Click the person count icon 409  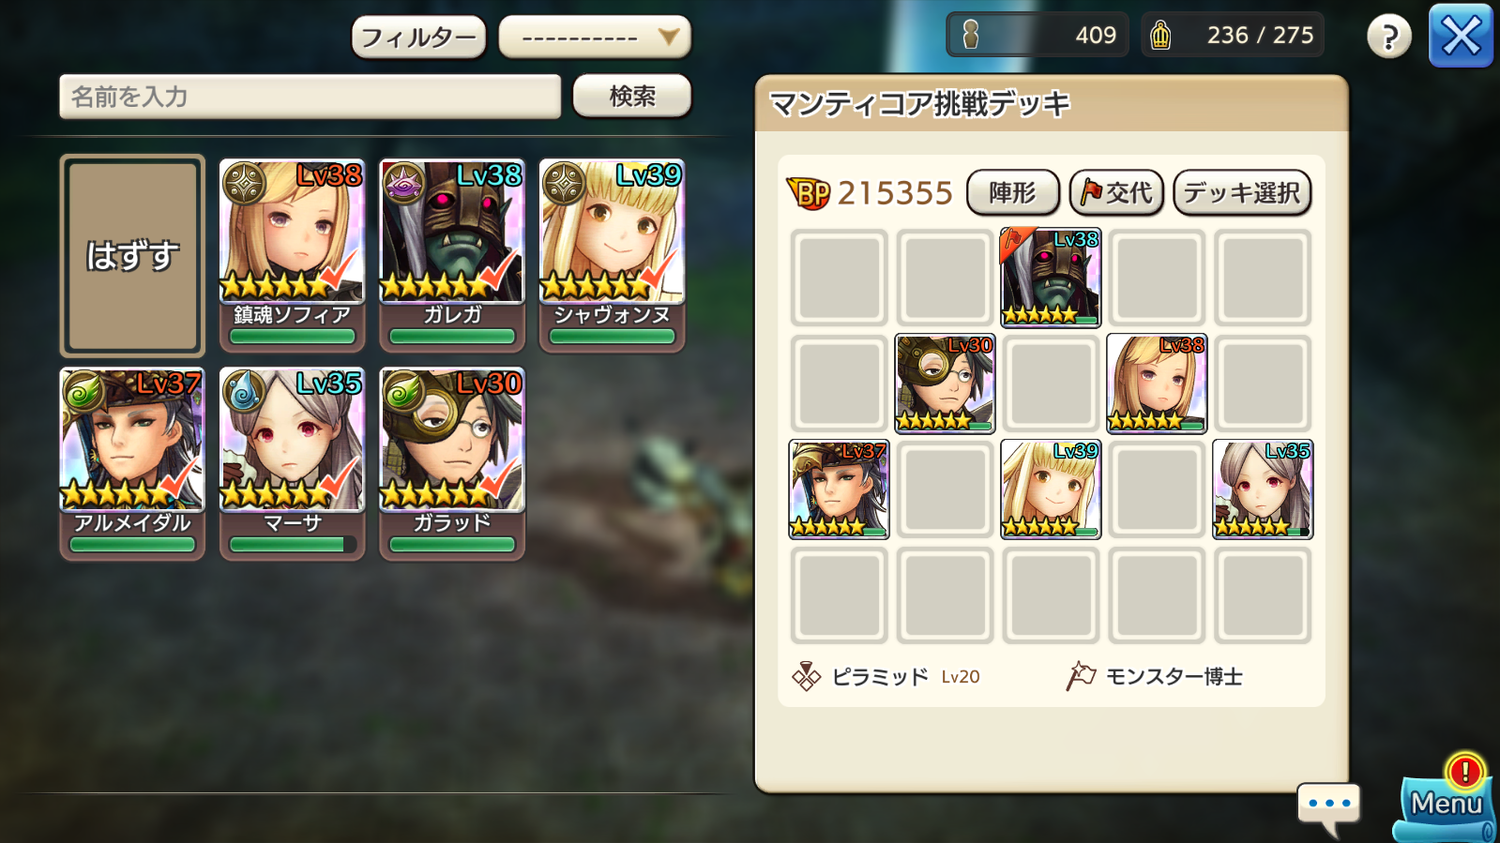click(970, 36)
